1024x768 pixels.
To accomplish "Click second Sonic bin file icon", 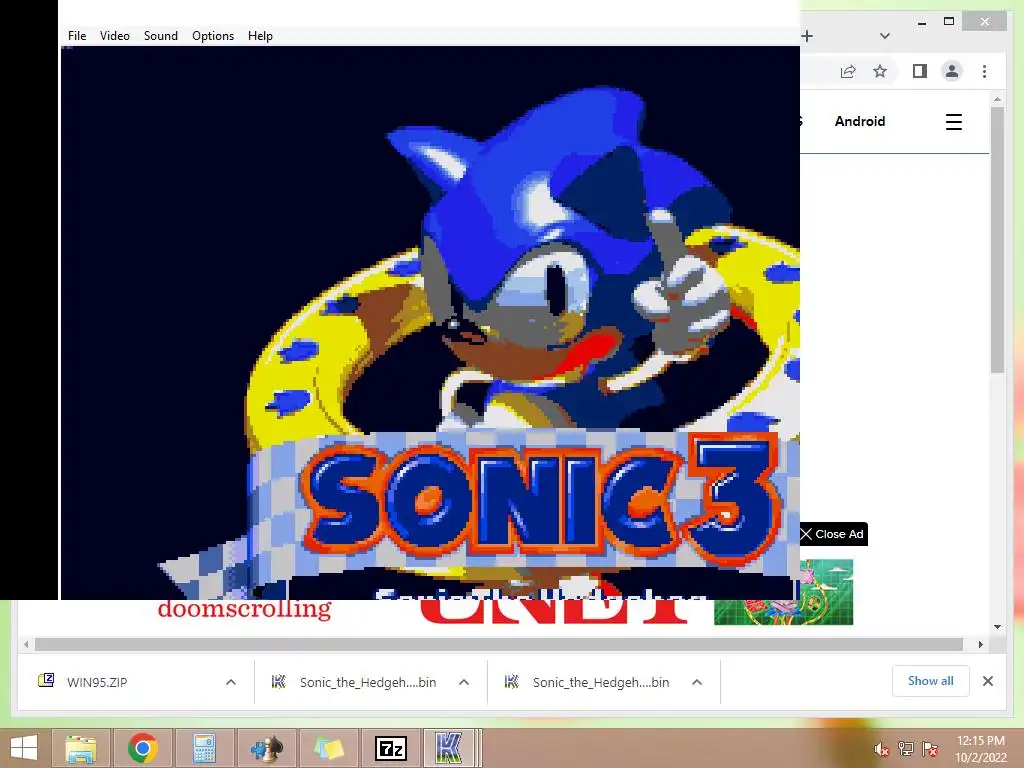I will 511,682.
